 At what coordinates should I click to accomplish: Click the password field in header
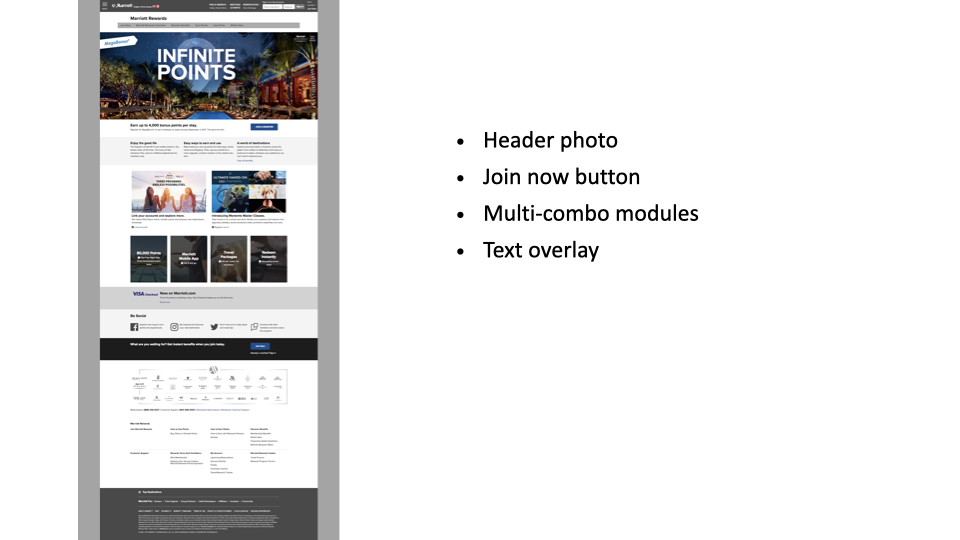pyautogui.click(x=289, y=7)
